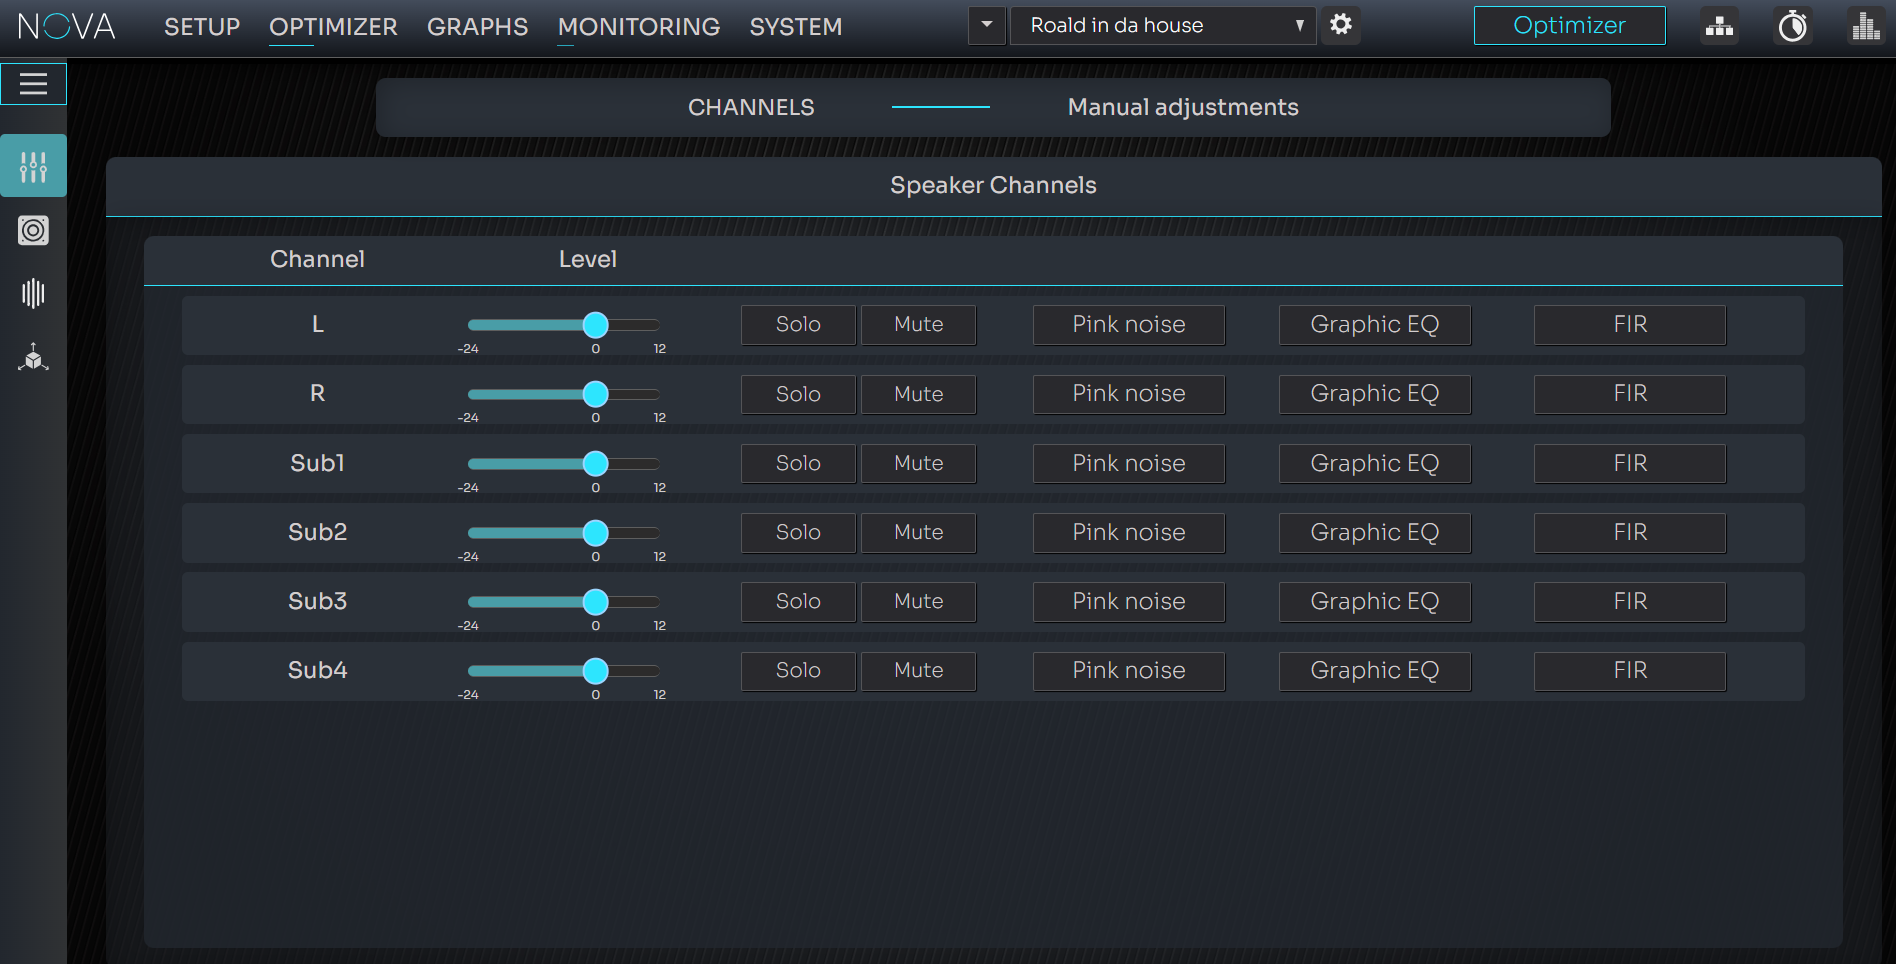Click the bar chart levels icon

pyautogui.click(x=1866, y=26)
